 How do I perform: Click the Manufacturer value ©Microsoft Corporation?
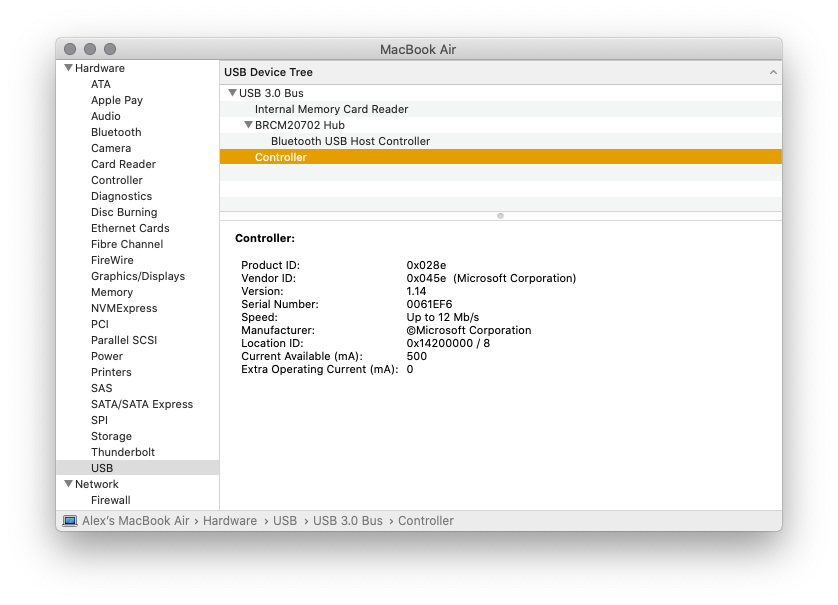pyautogui.click(x=469, y=330)
